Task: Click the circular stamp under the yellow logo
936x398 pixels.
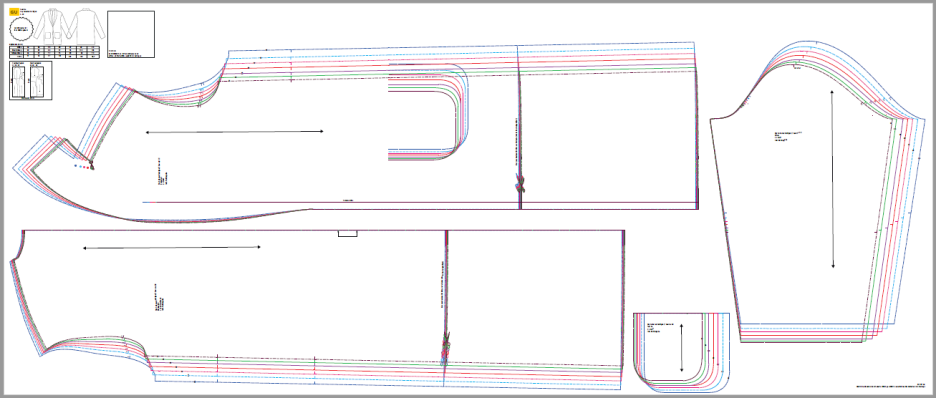Action: [x=22, y=29]
